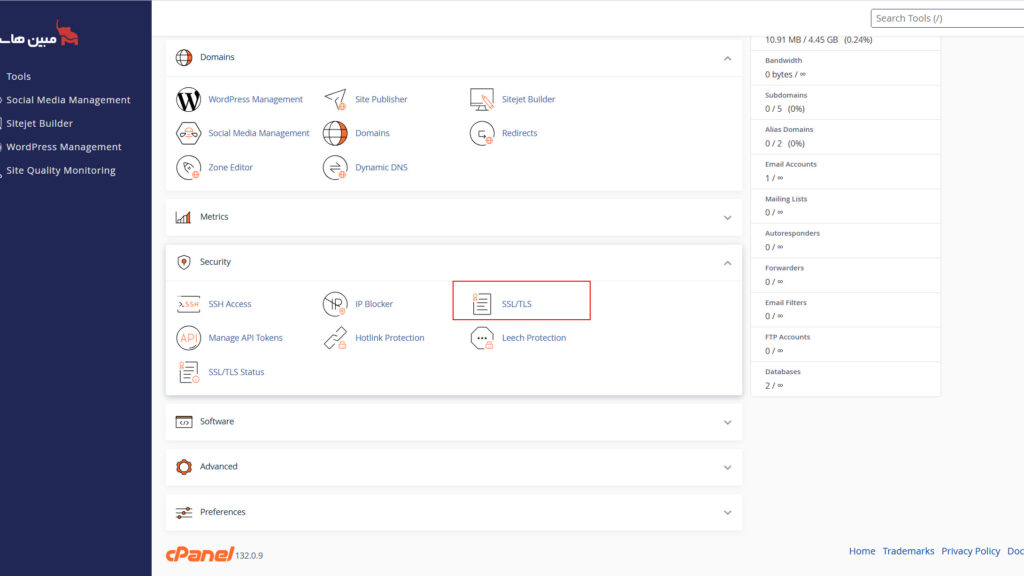Select Site Quality Monitoring in sidebar
This screenshot has width=1024, height=576.
[x=61, y=171]
